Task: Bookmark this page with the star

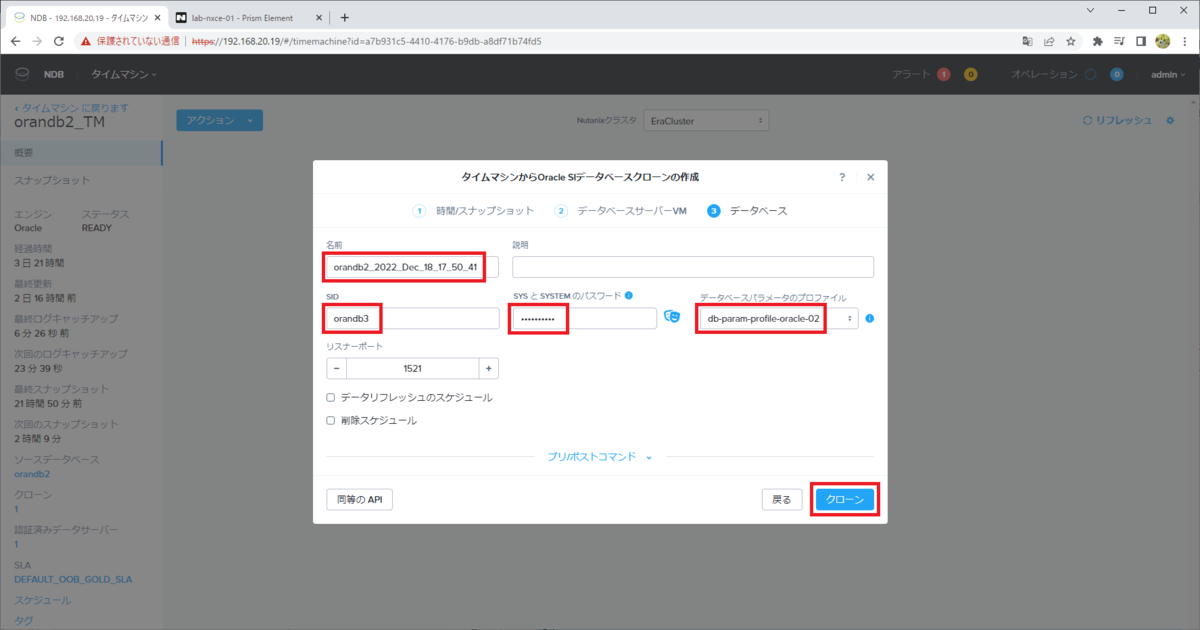Action: (1070, 41)
